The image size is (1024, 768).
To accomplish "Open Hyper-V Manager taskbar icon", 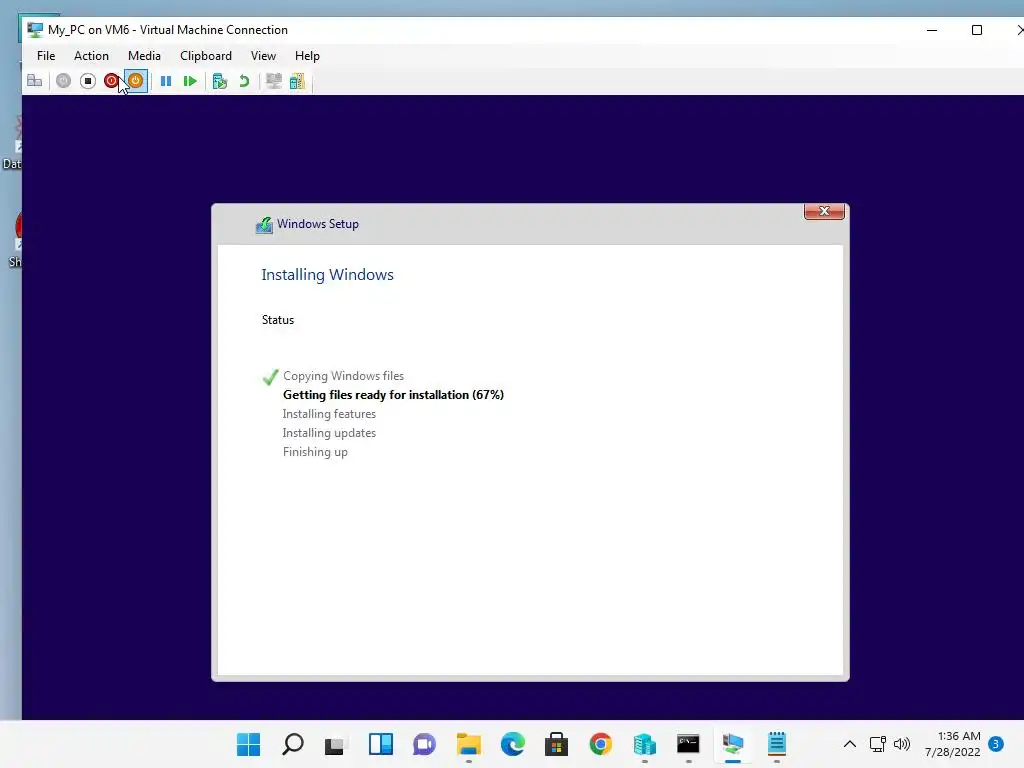I will 645,744.
